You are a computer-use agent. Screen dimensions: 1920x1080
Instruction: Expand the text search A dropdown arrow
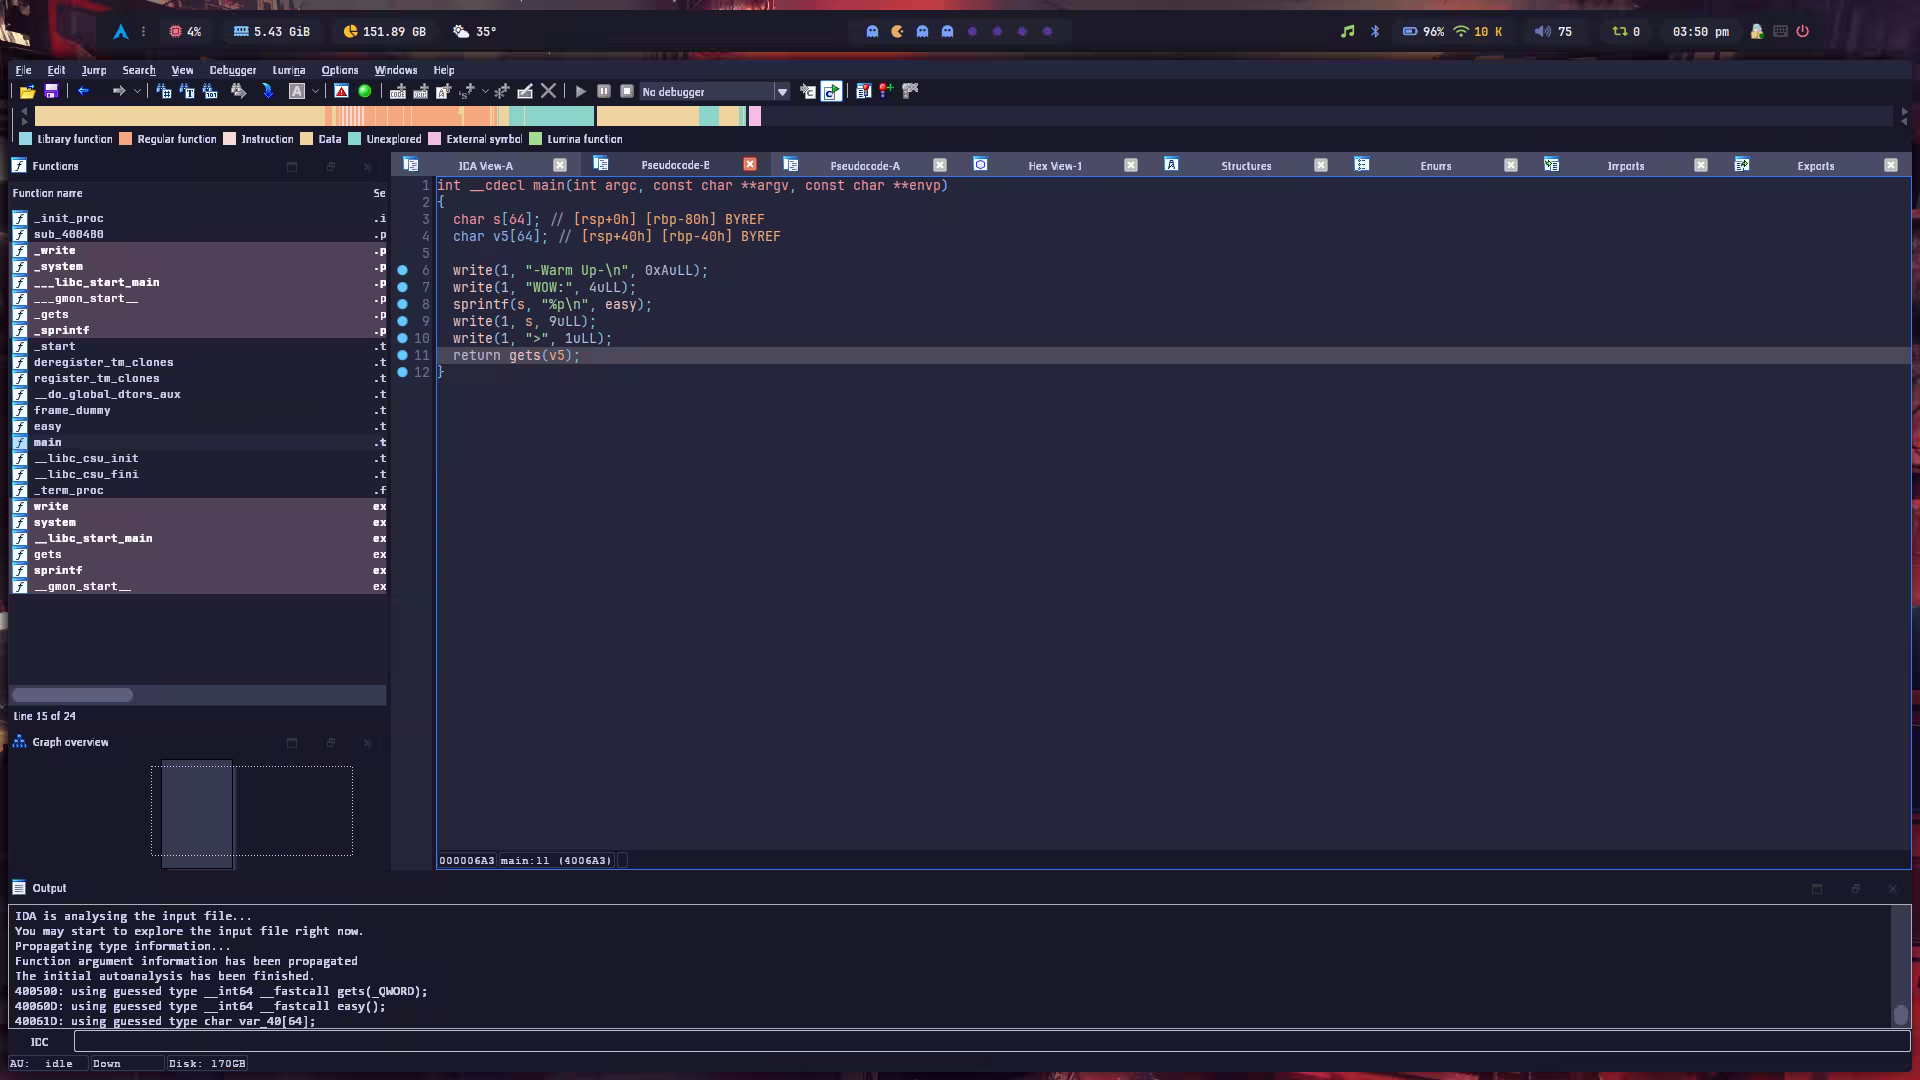click(315, 91)
